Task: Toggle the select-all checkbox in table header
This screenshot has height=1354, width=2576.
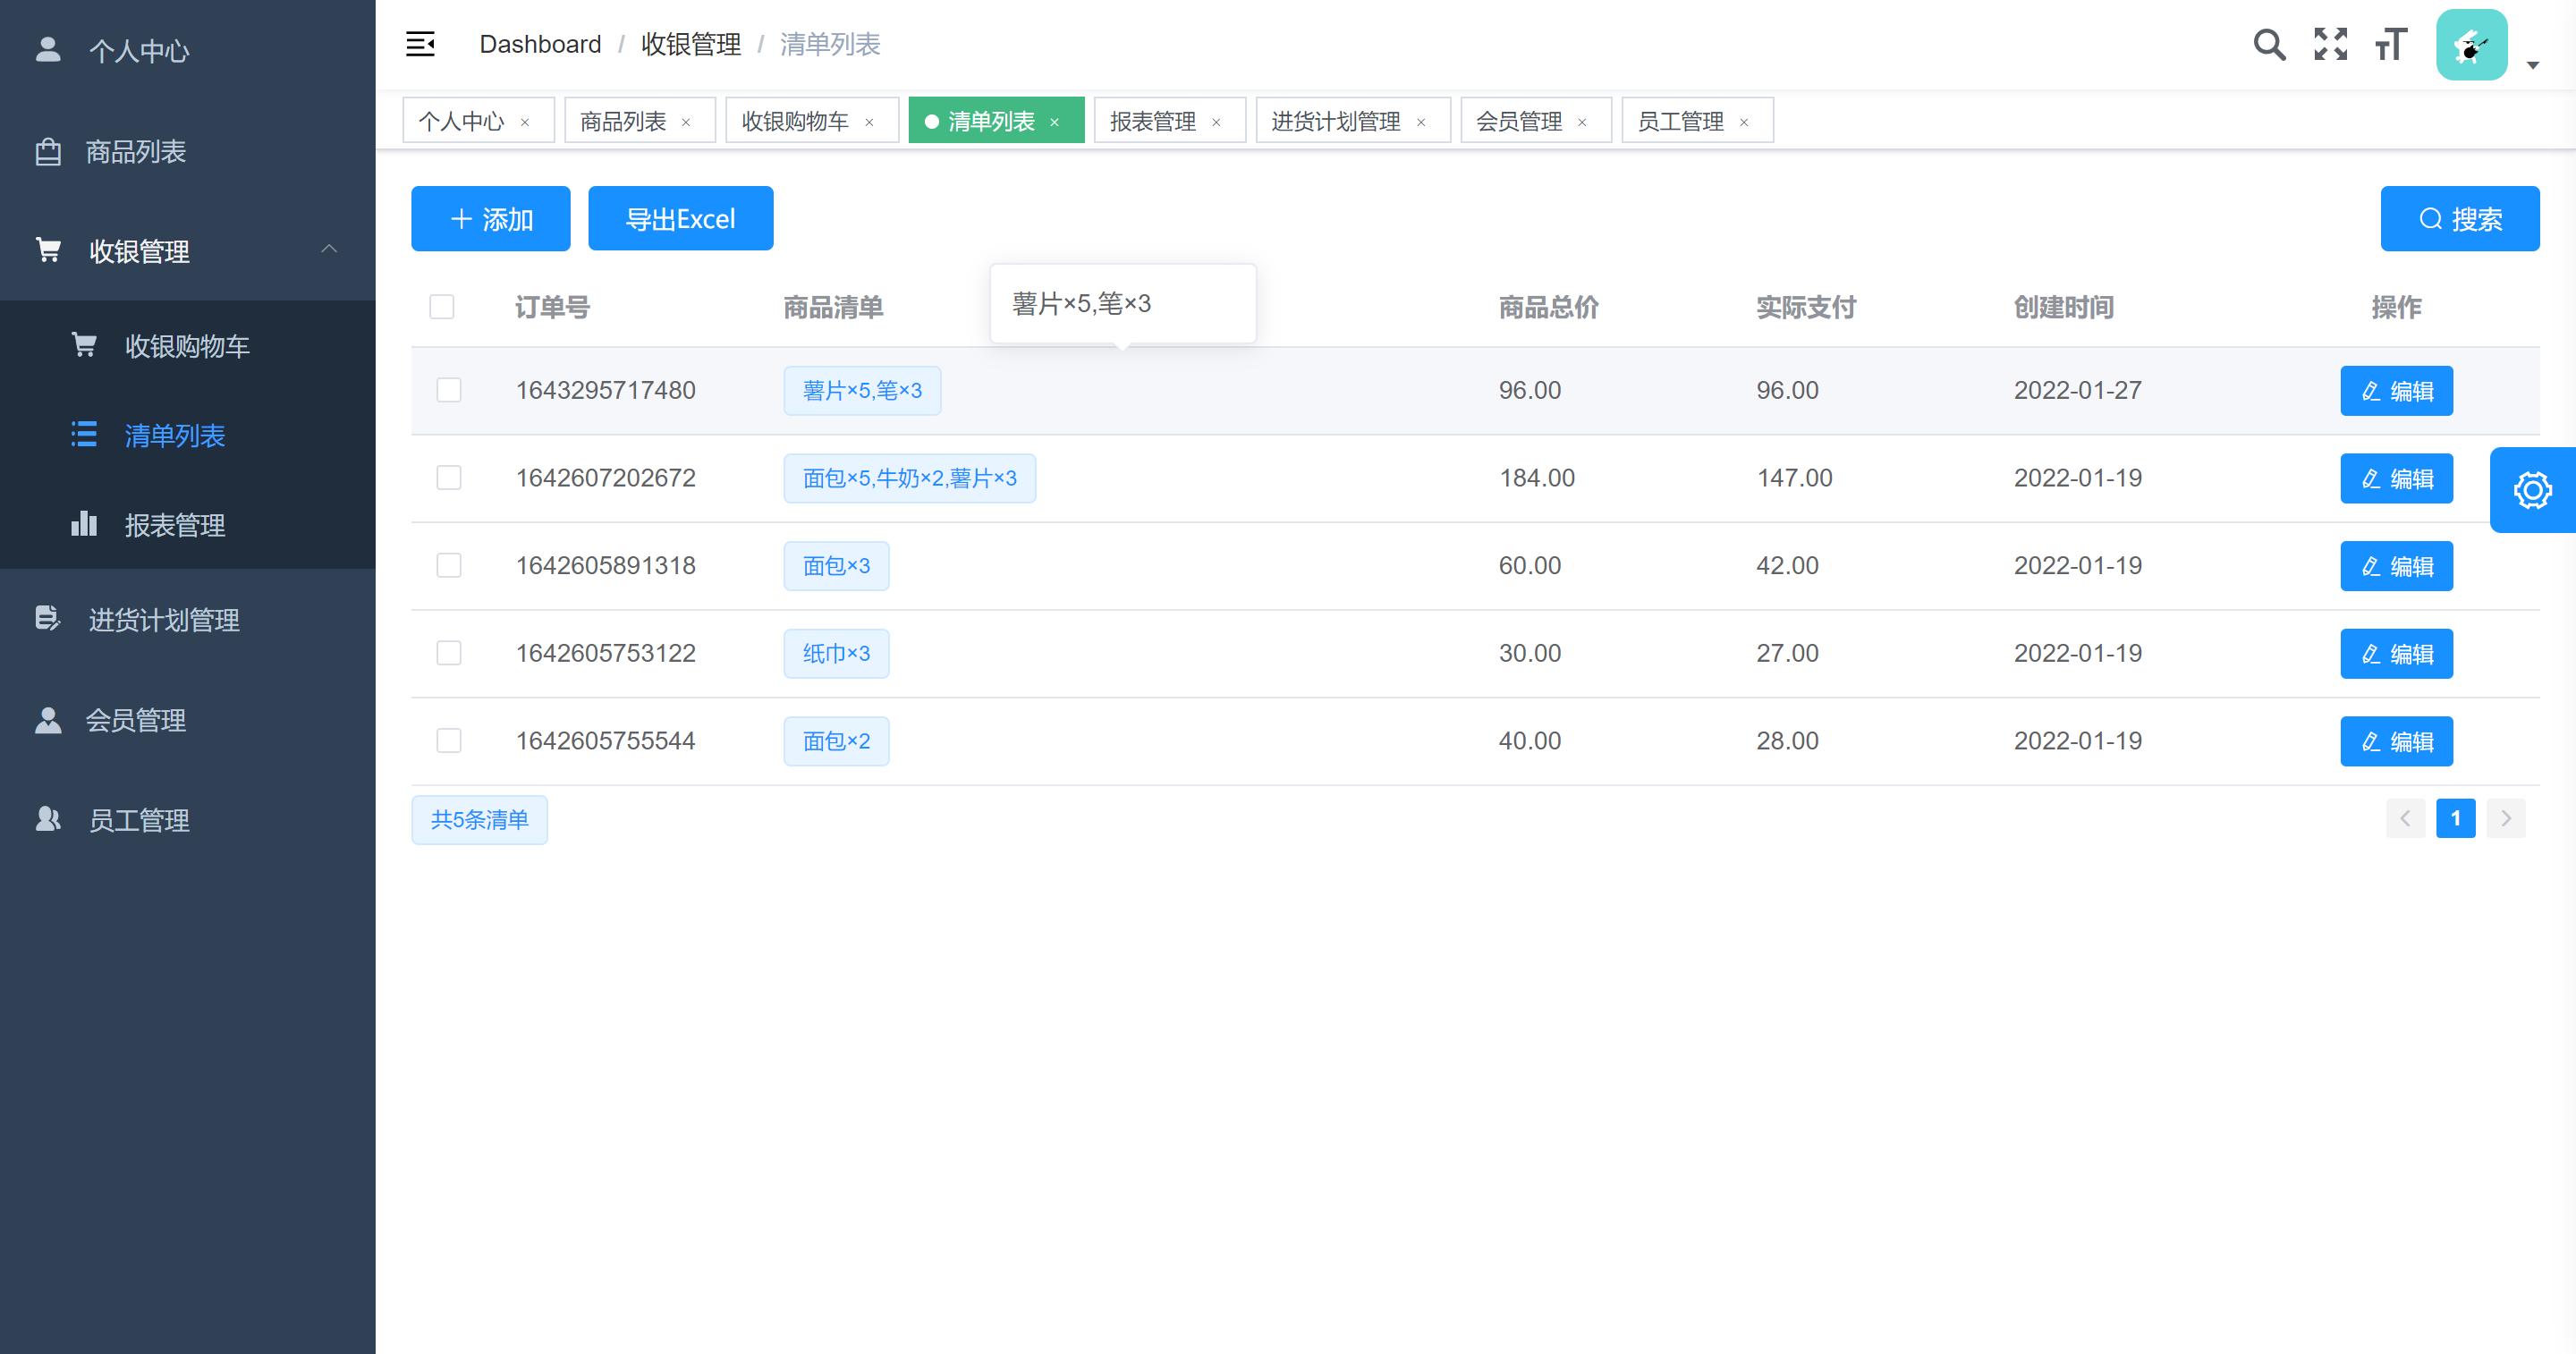Action: 441,307
